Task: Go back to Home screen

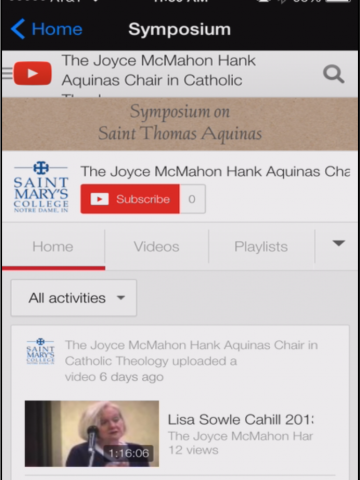Action: [x=47, y=29]
